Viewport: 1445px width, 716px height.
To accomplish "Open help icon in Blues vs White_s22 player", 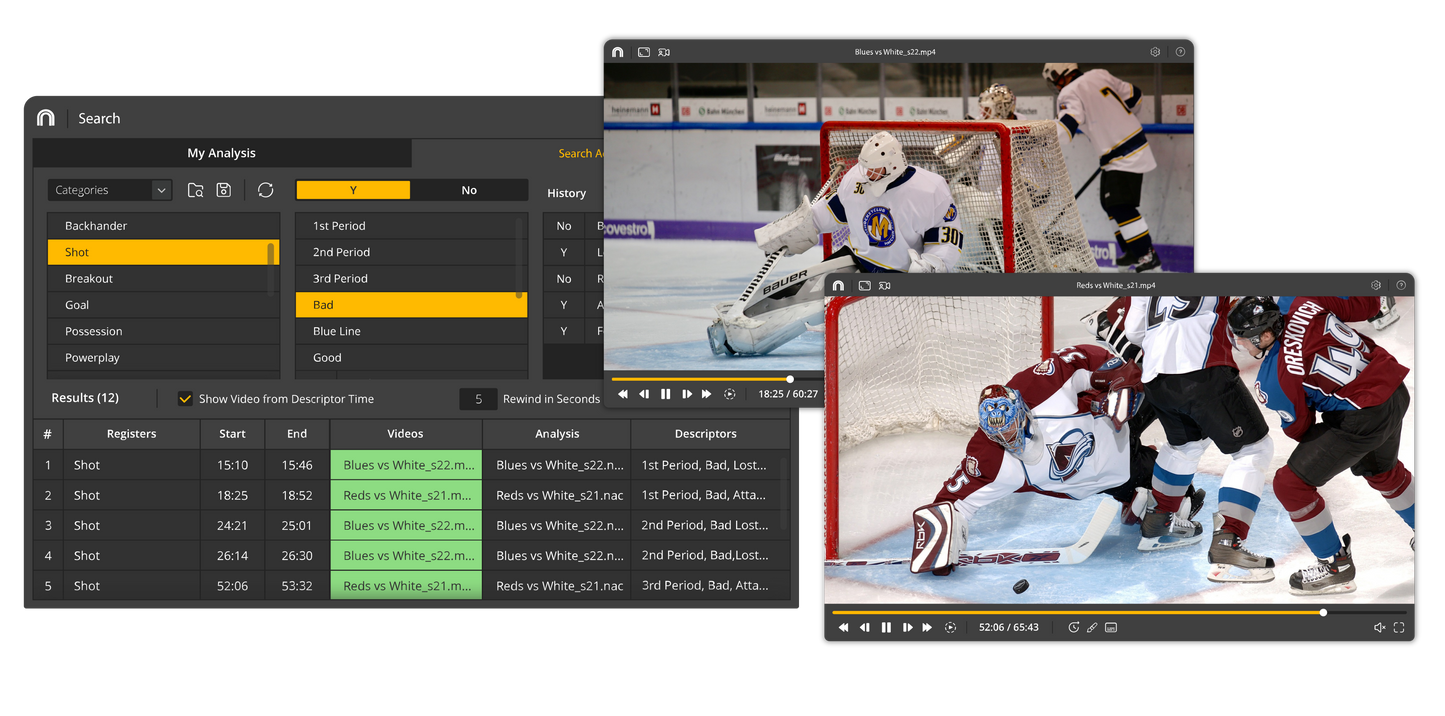I will pos(1180,52).
